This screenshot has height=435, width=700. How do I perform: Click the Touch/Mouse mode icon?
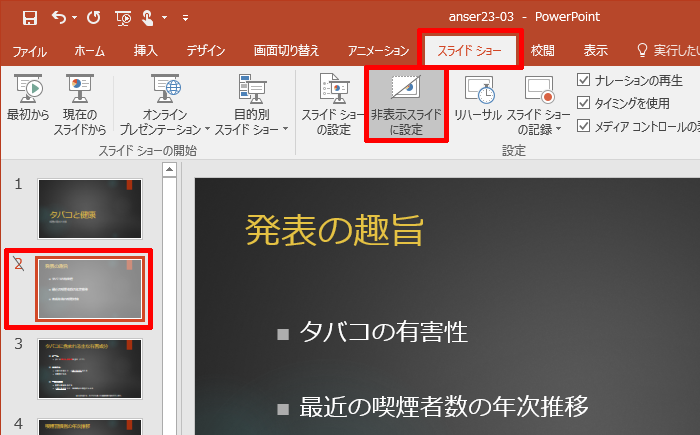coord(147,18)
